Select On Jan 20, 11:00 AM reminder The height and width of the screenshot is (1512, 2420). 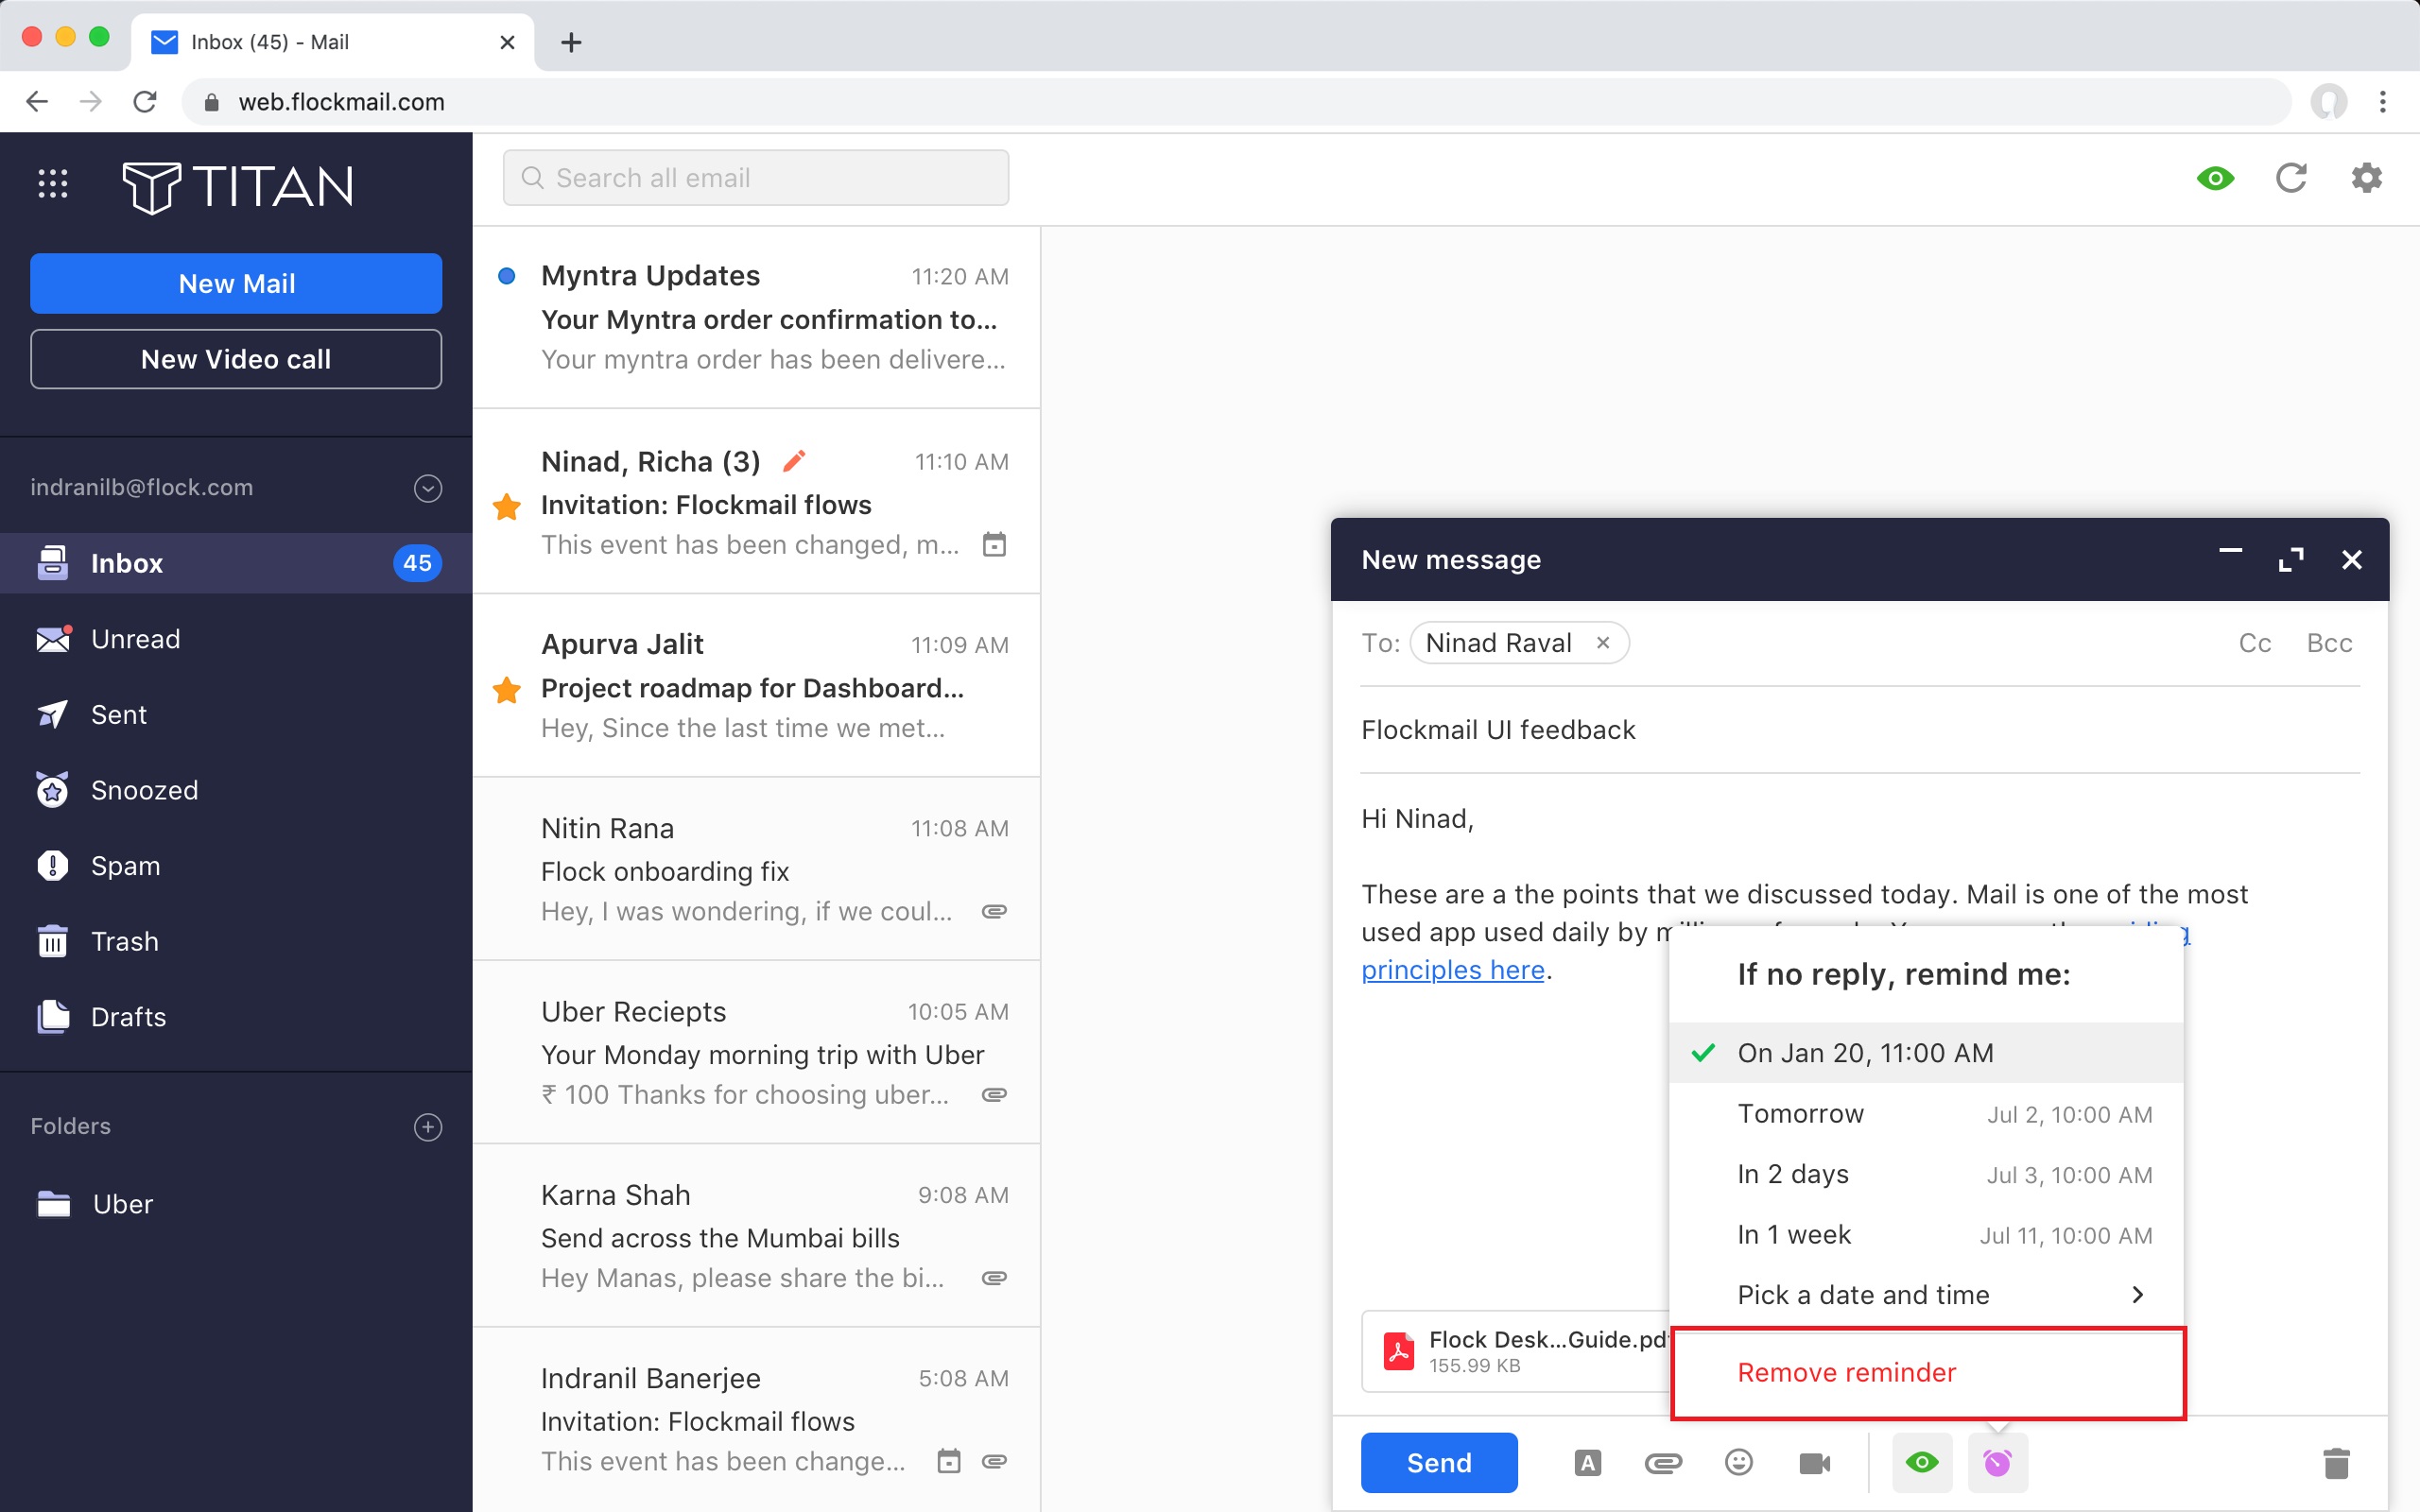coord(1926,1053)
